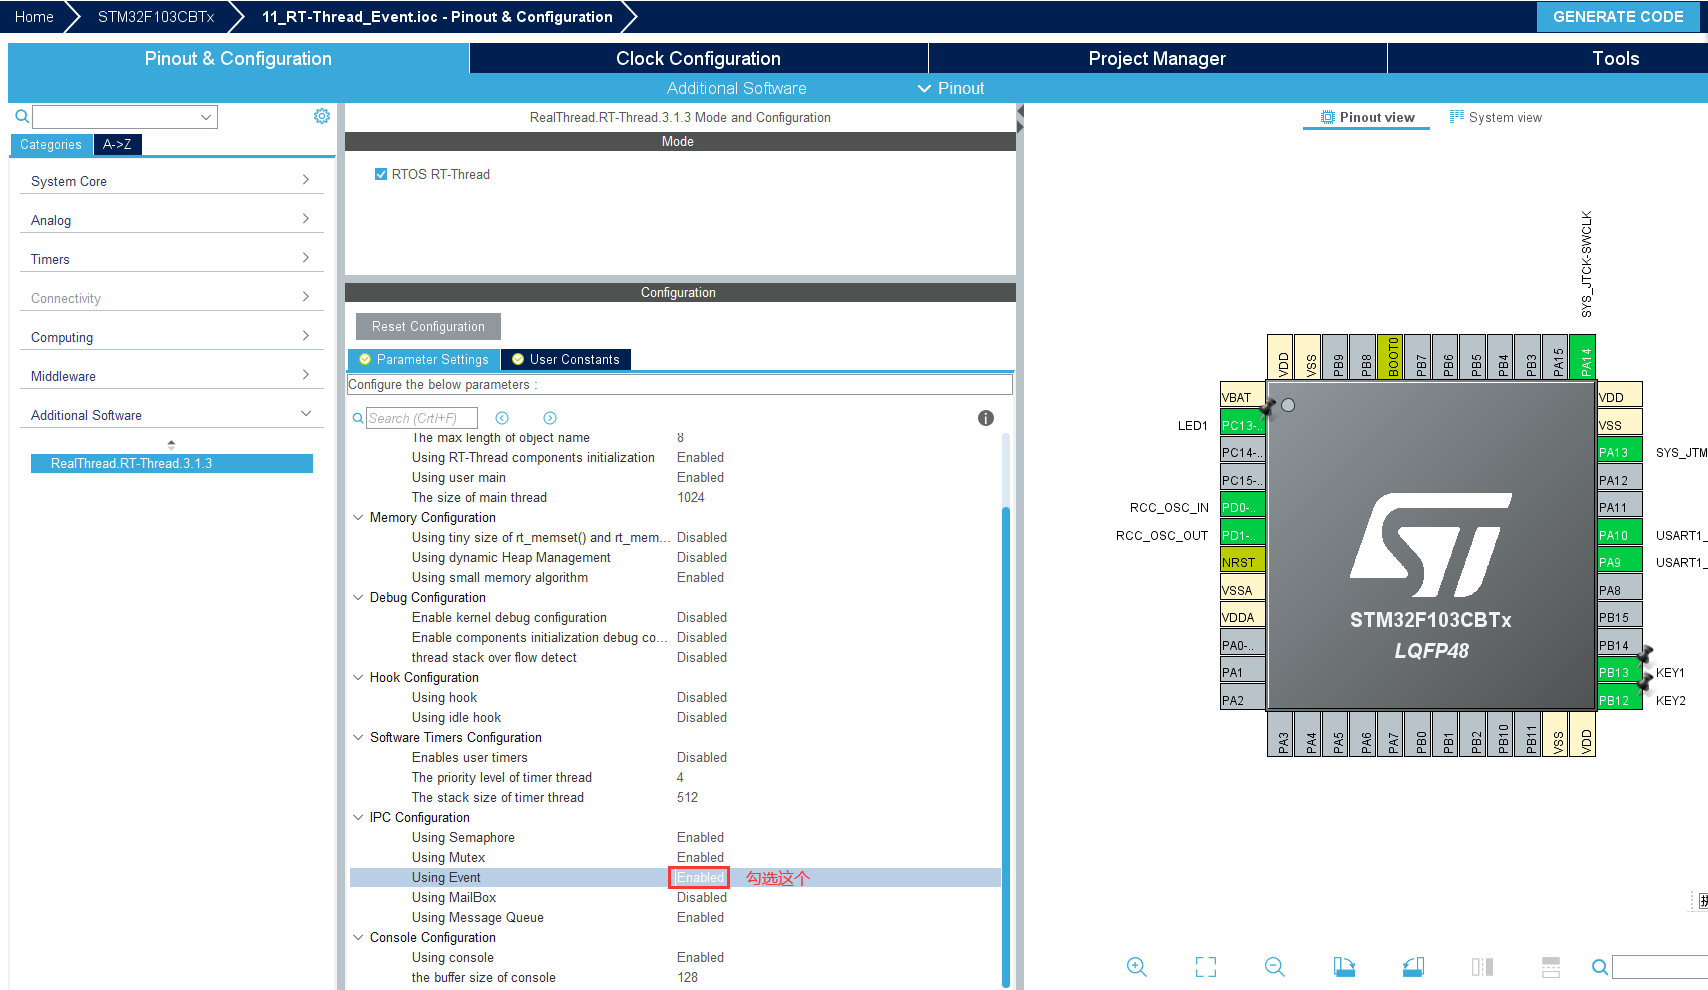Image resolution: width=1708 pixels, height=990 pixels.
Task: Collapse the Console Configuration group
Action: click(358, 937)
